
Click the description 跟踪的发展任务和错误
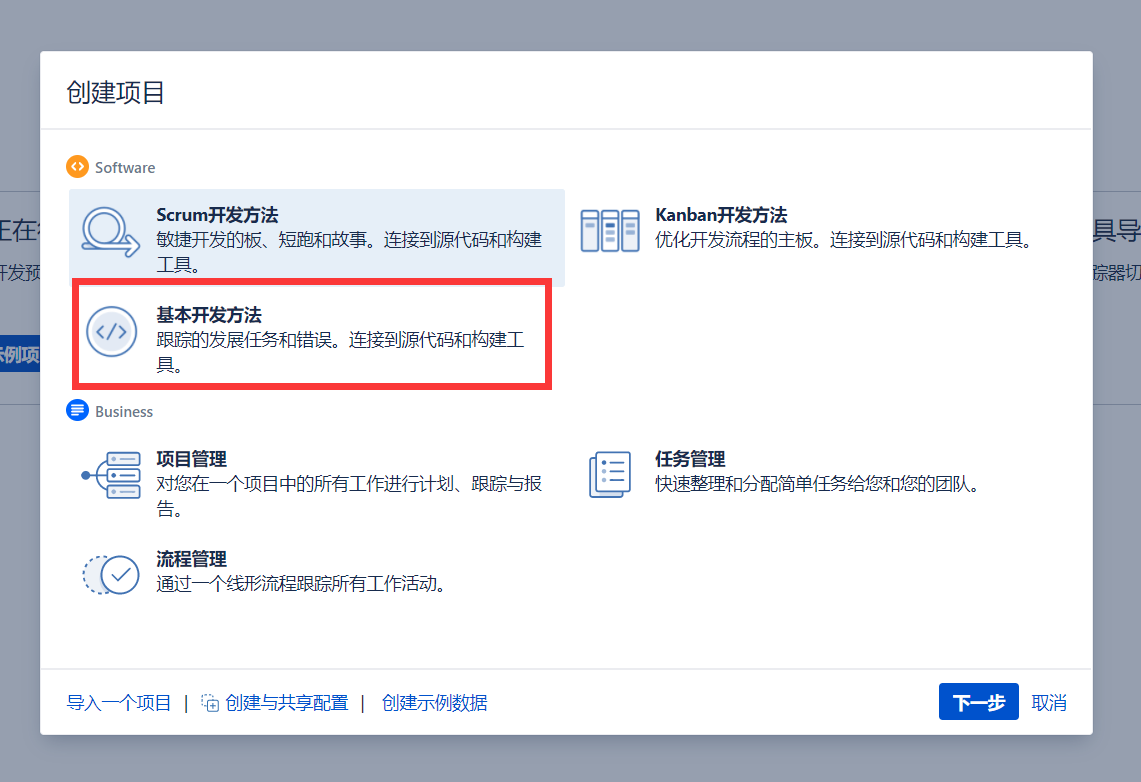click(340, 352)
